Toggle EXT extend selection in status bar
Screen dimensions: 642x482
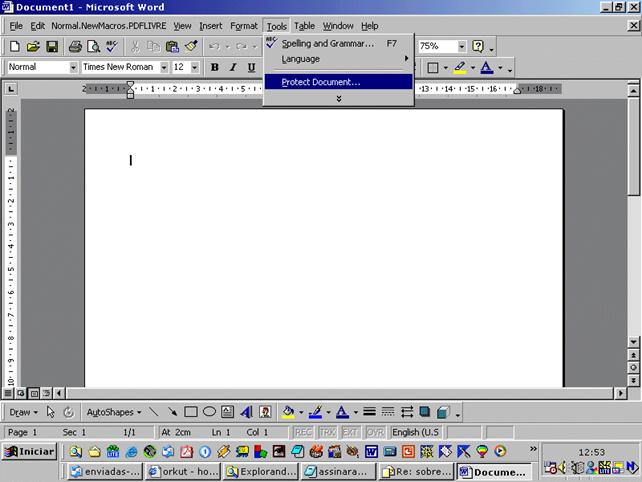[350, 432]
